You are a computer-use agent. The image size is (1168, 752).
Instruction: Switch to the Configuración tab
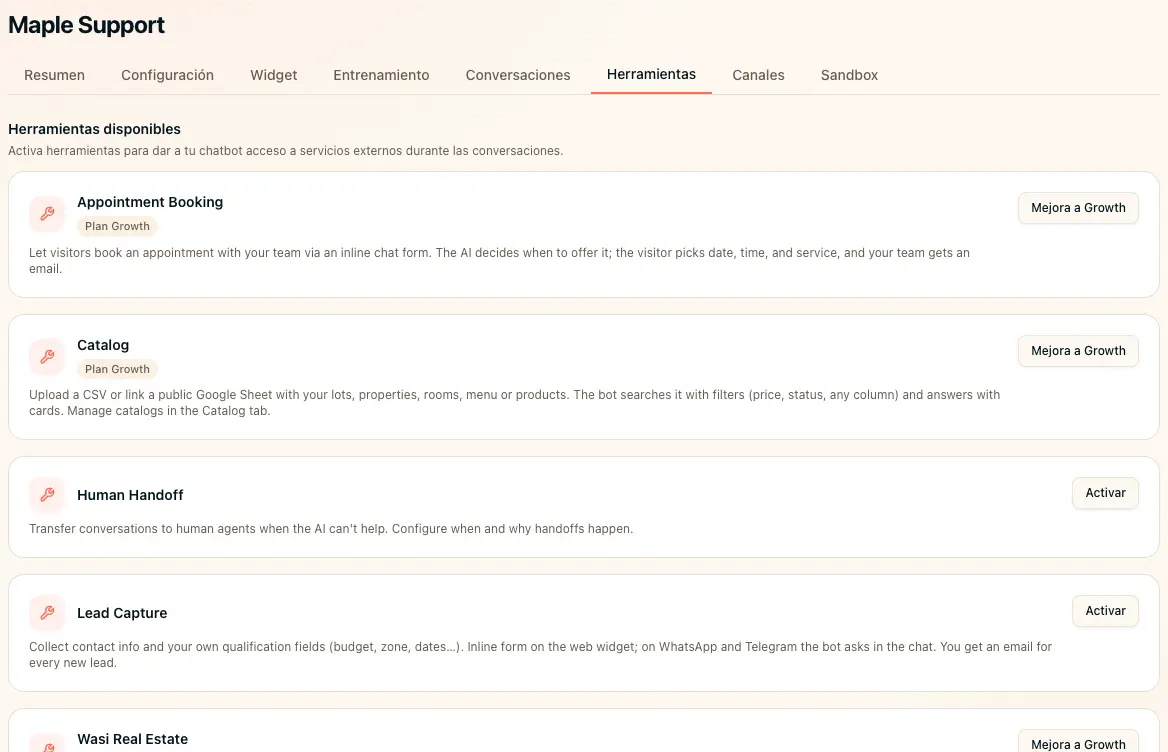(168, 75)
